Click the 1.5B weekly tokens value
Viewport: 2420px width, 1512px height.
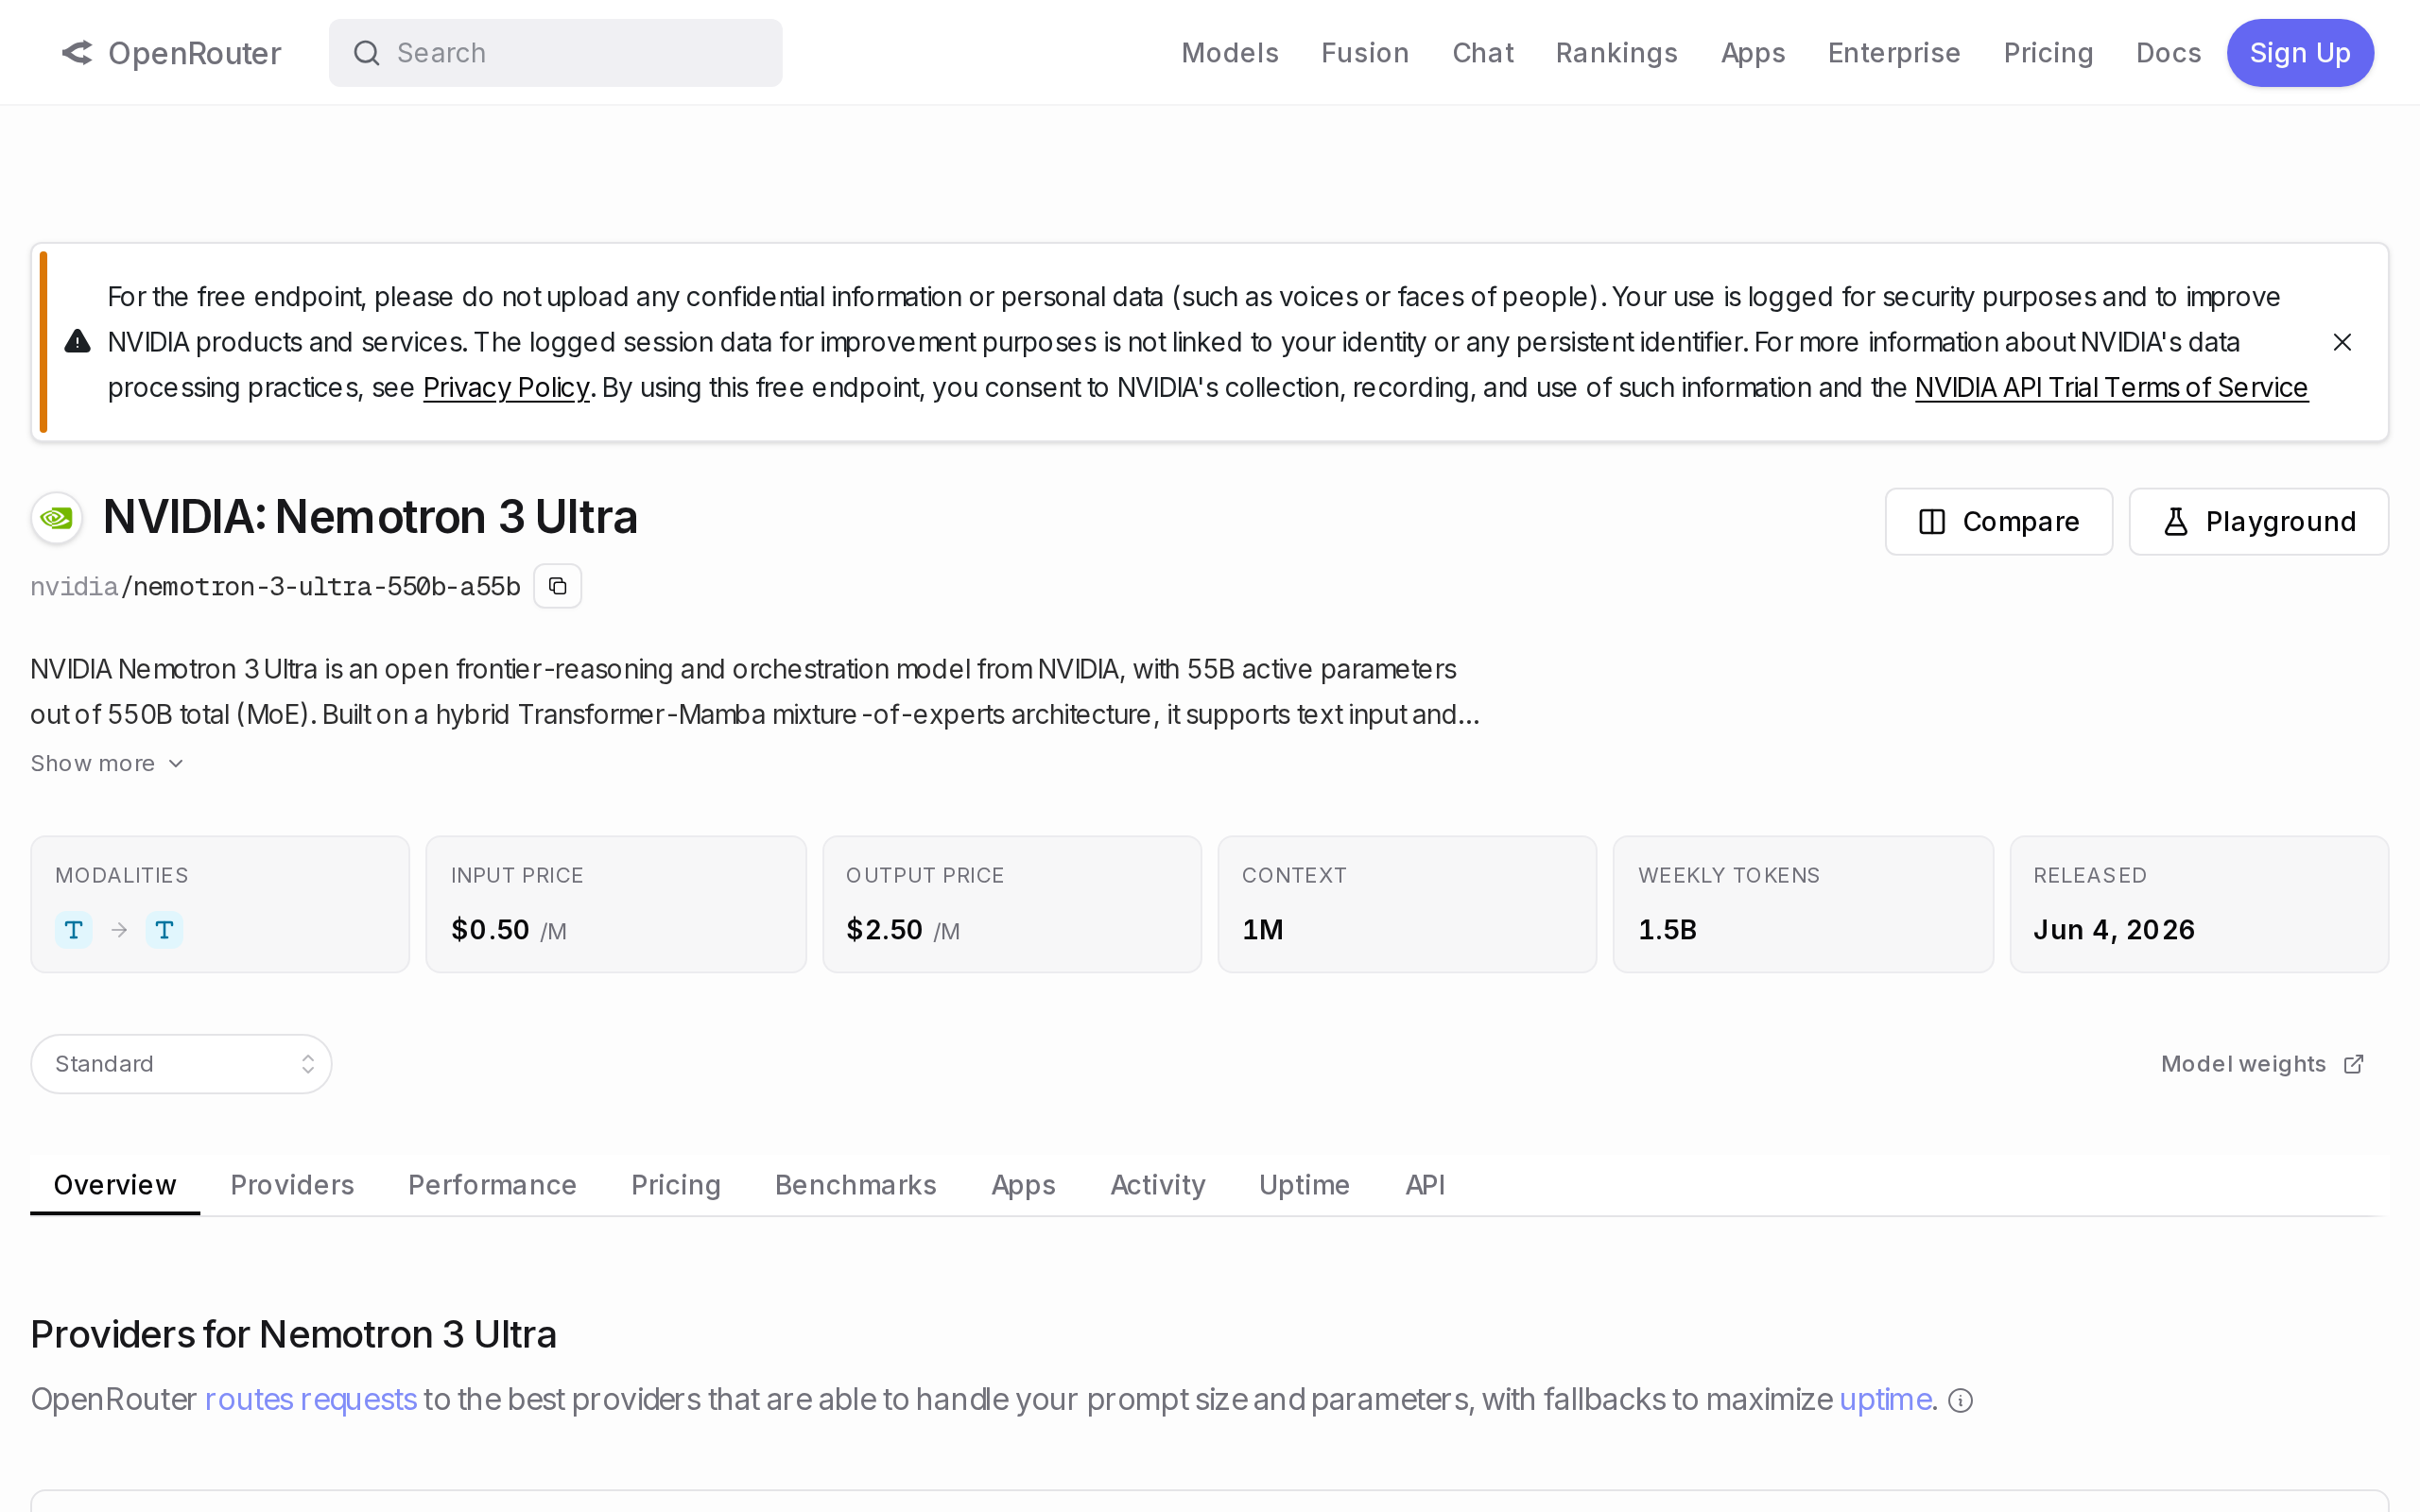pos(1668,930)
